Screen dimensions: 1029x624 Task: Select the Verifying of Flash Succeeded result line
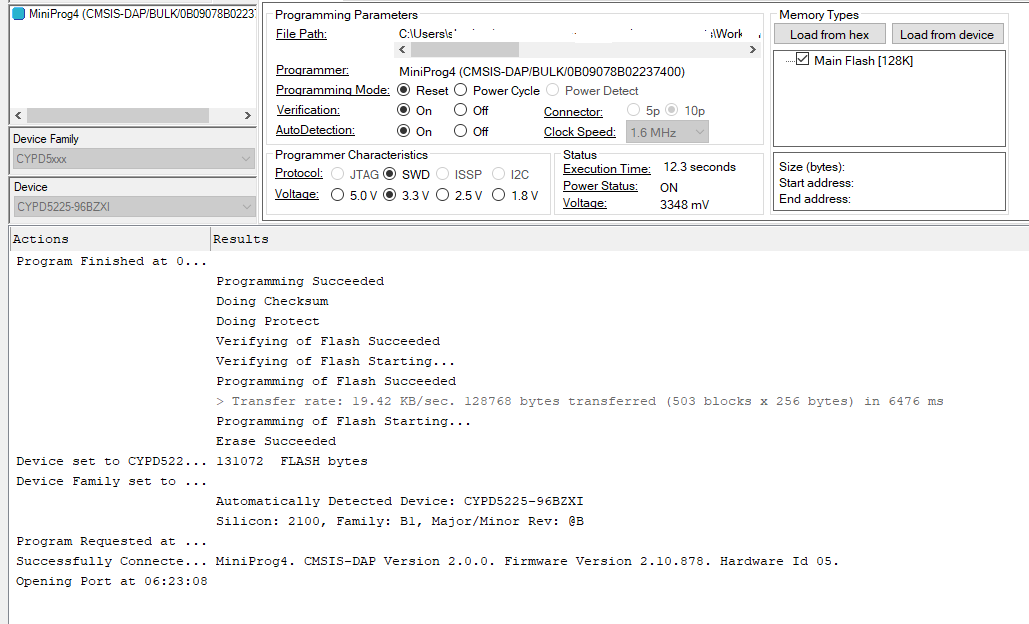(x=330, y=340)
